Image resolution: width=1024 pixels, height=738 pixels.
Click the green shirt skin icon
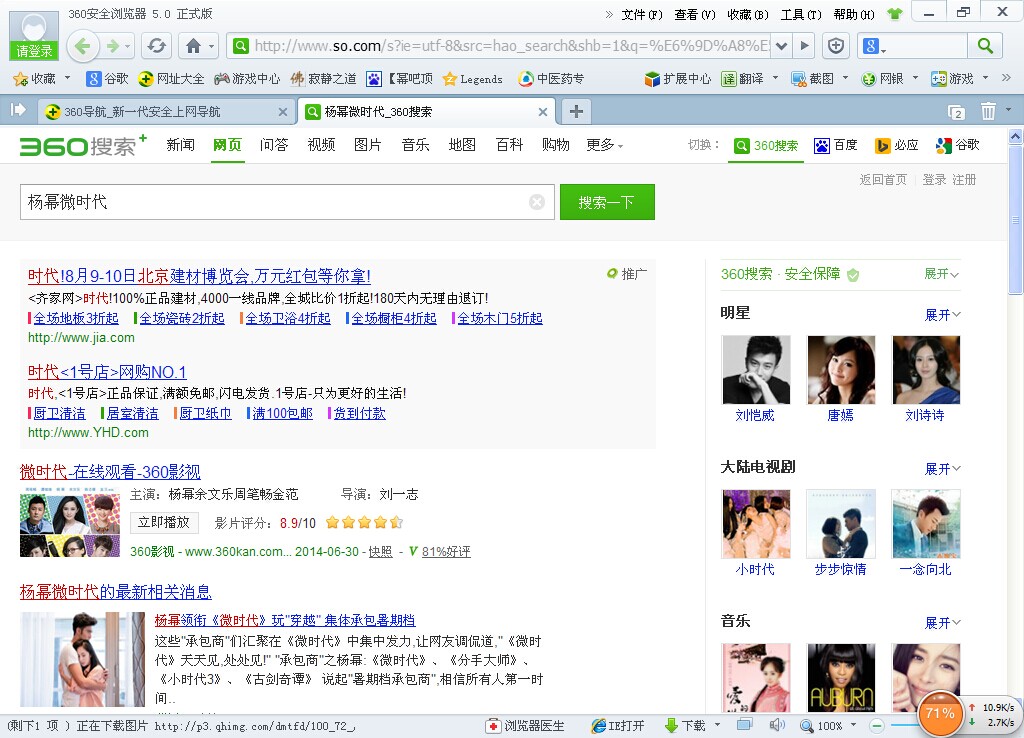(x=894, y=14)
